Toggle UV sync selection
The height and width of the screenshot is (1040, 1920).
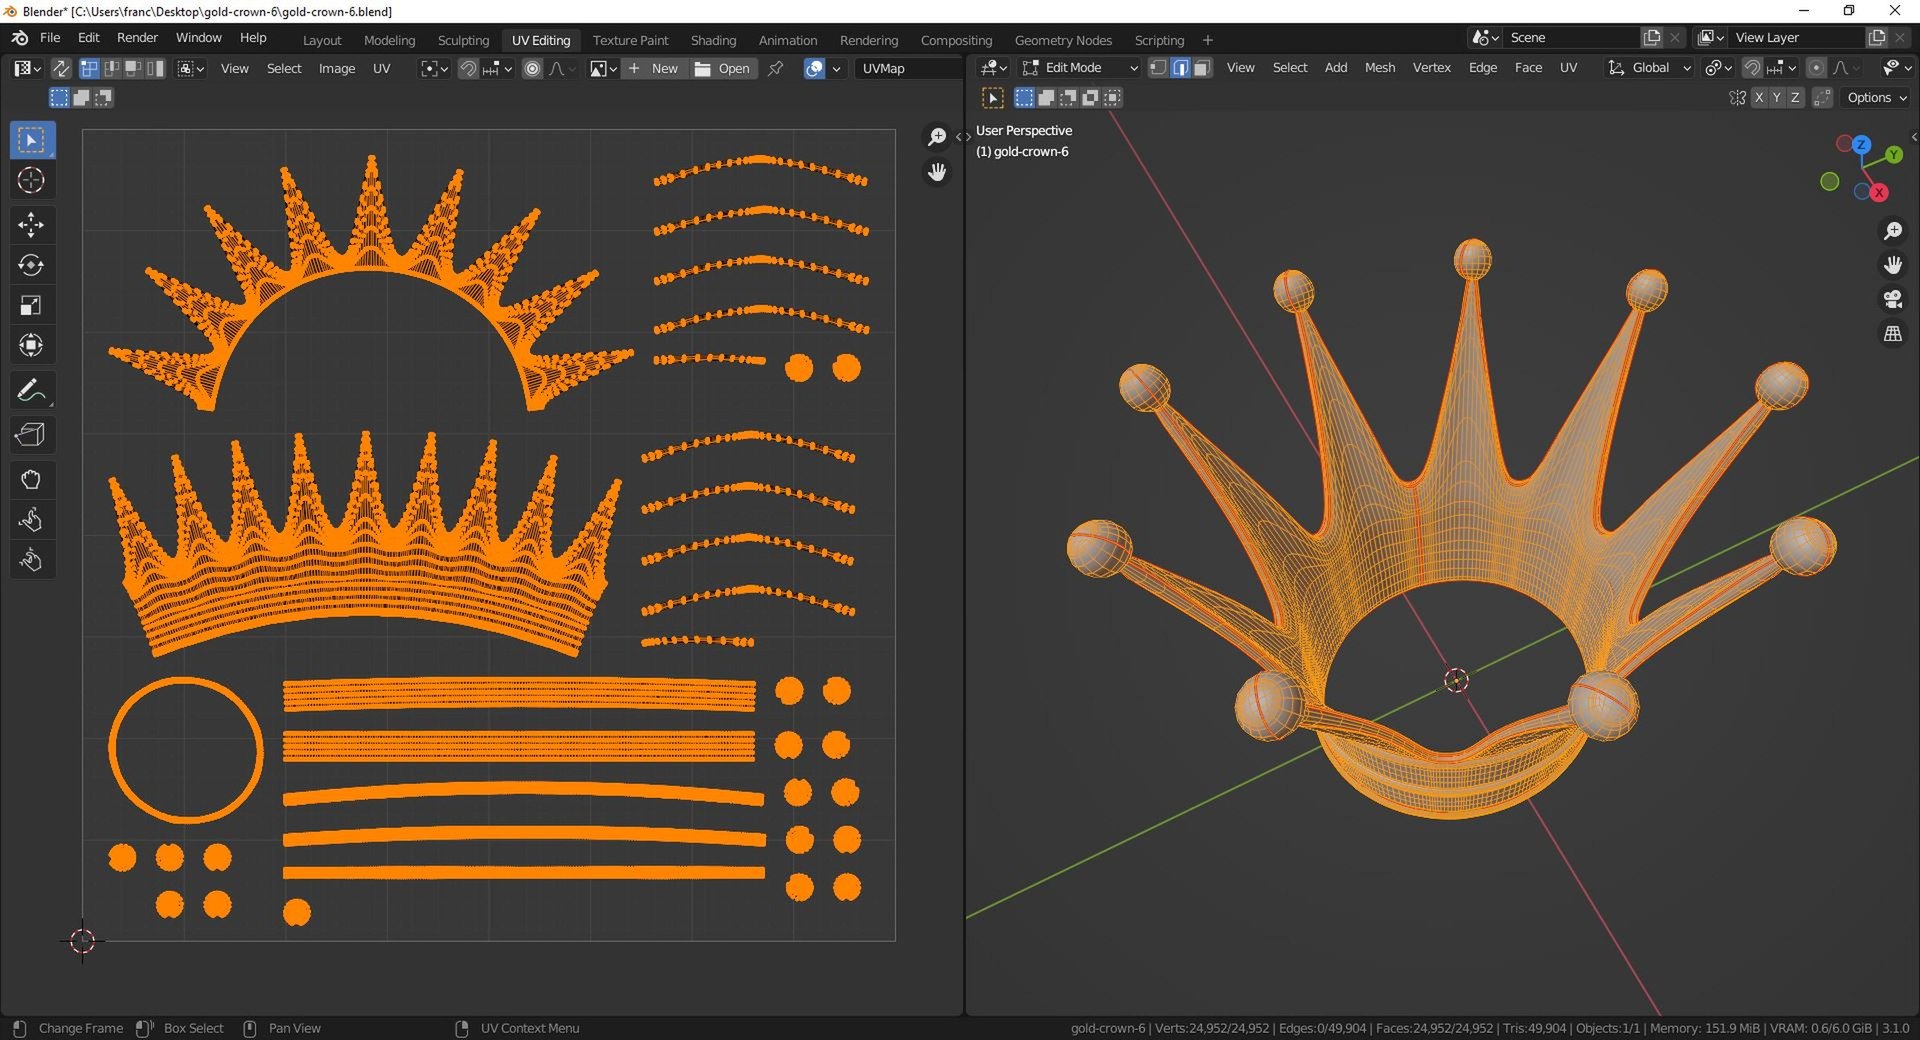(x=61, y=68)
